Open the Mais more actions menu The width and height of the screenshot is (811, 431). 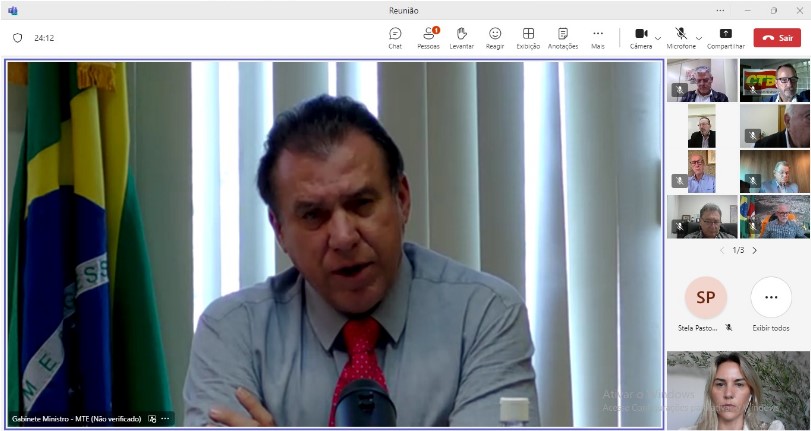coord(597,37)
